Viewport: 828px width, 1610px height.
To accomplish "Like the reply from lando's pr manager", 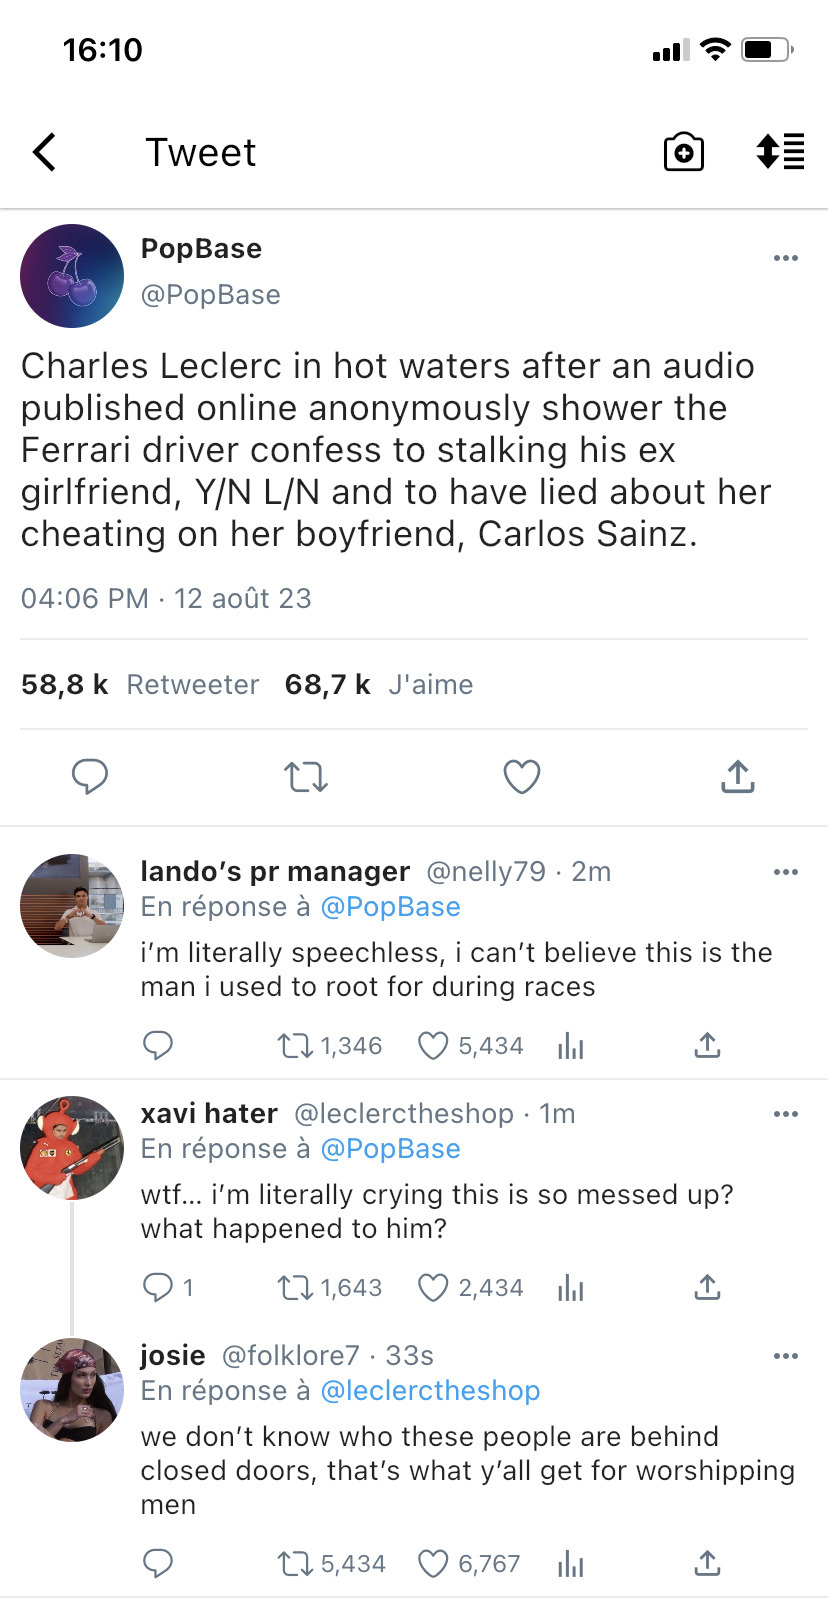I will pos(433,1046).
